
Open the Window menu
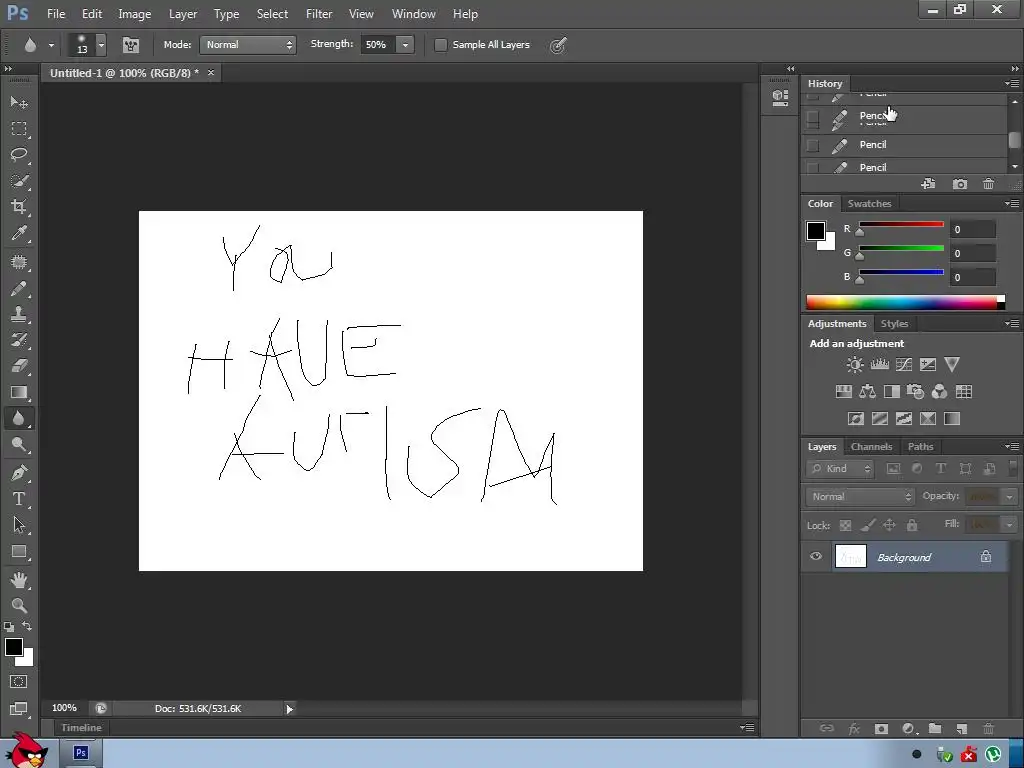pos(413,14)
